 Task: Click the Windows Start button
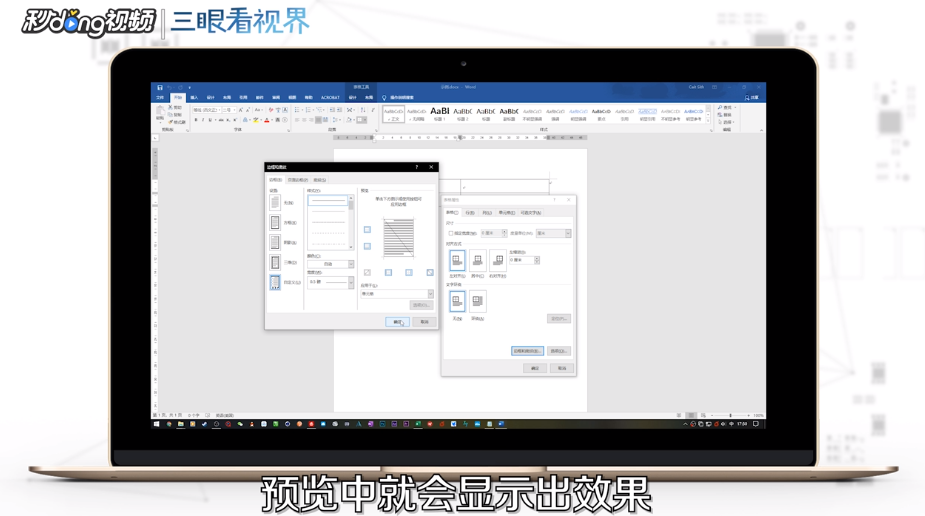coord(156,424)
